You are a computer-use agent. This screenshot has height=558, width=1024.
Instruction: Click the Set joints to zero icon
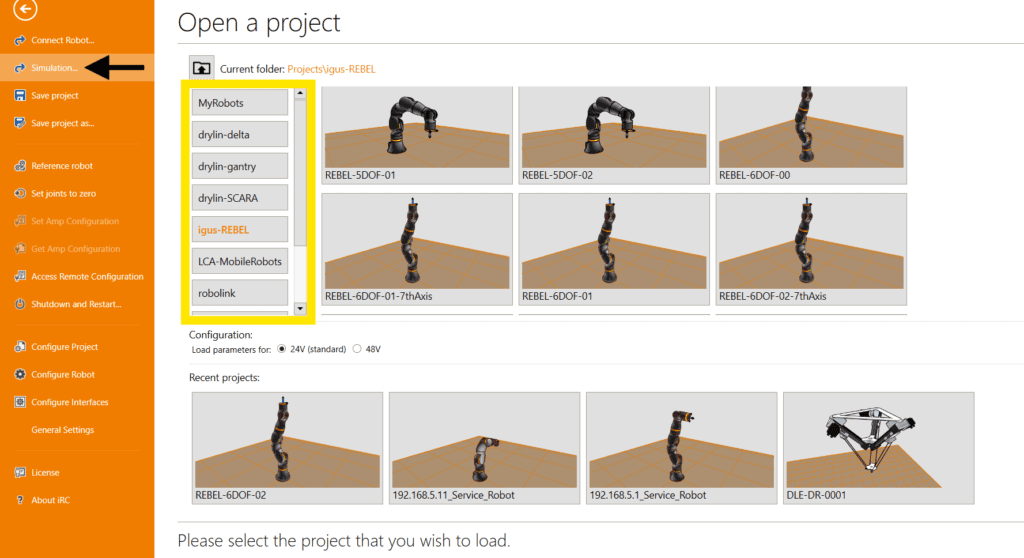[20, 194]
